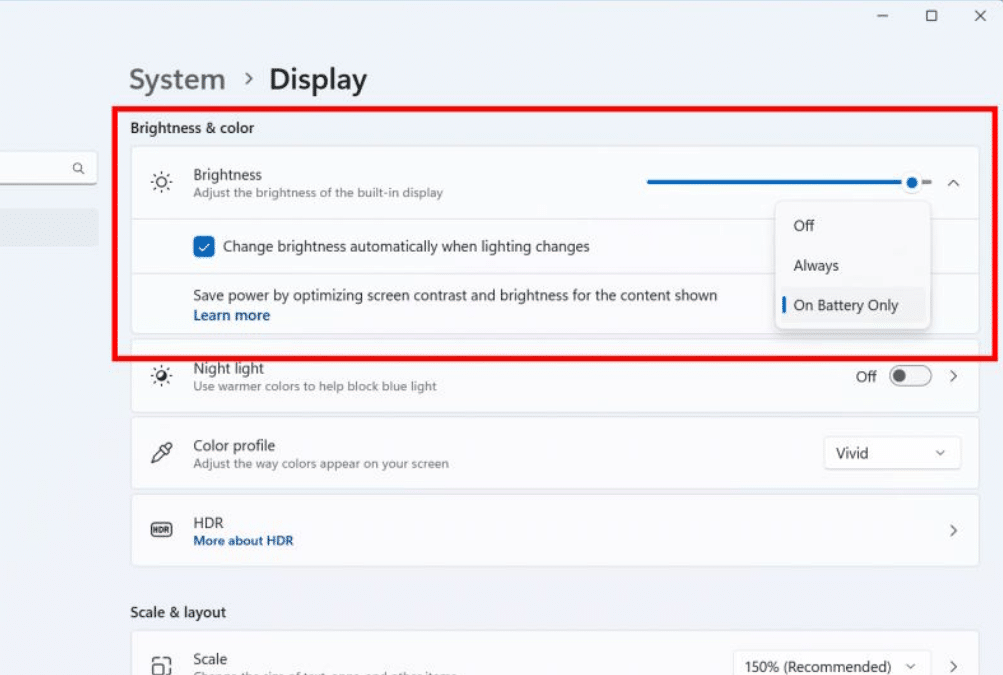Go back to System breadcrumb
Viewport: 1003px width, 675px height.
coord(177,80)
